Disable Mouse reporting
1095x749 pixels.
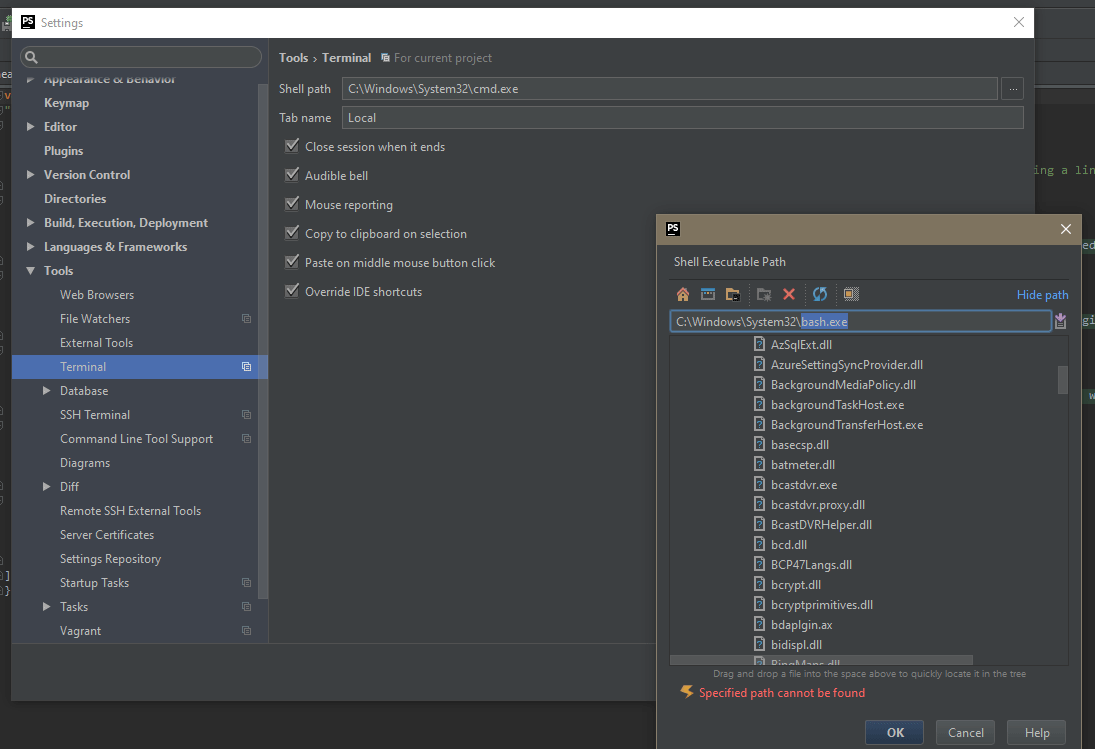point(292,204)
